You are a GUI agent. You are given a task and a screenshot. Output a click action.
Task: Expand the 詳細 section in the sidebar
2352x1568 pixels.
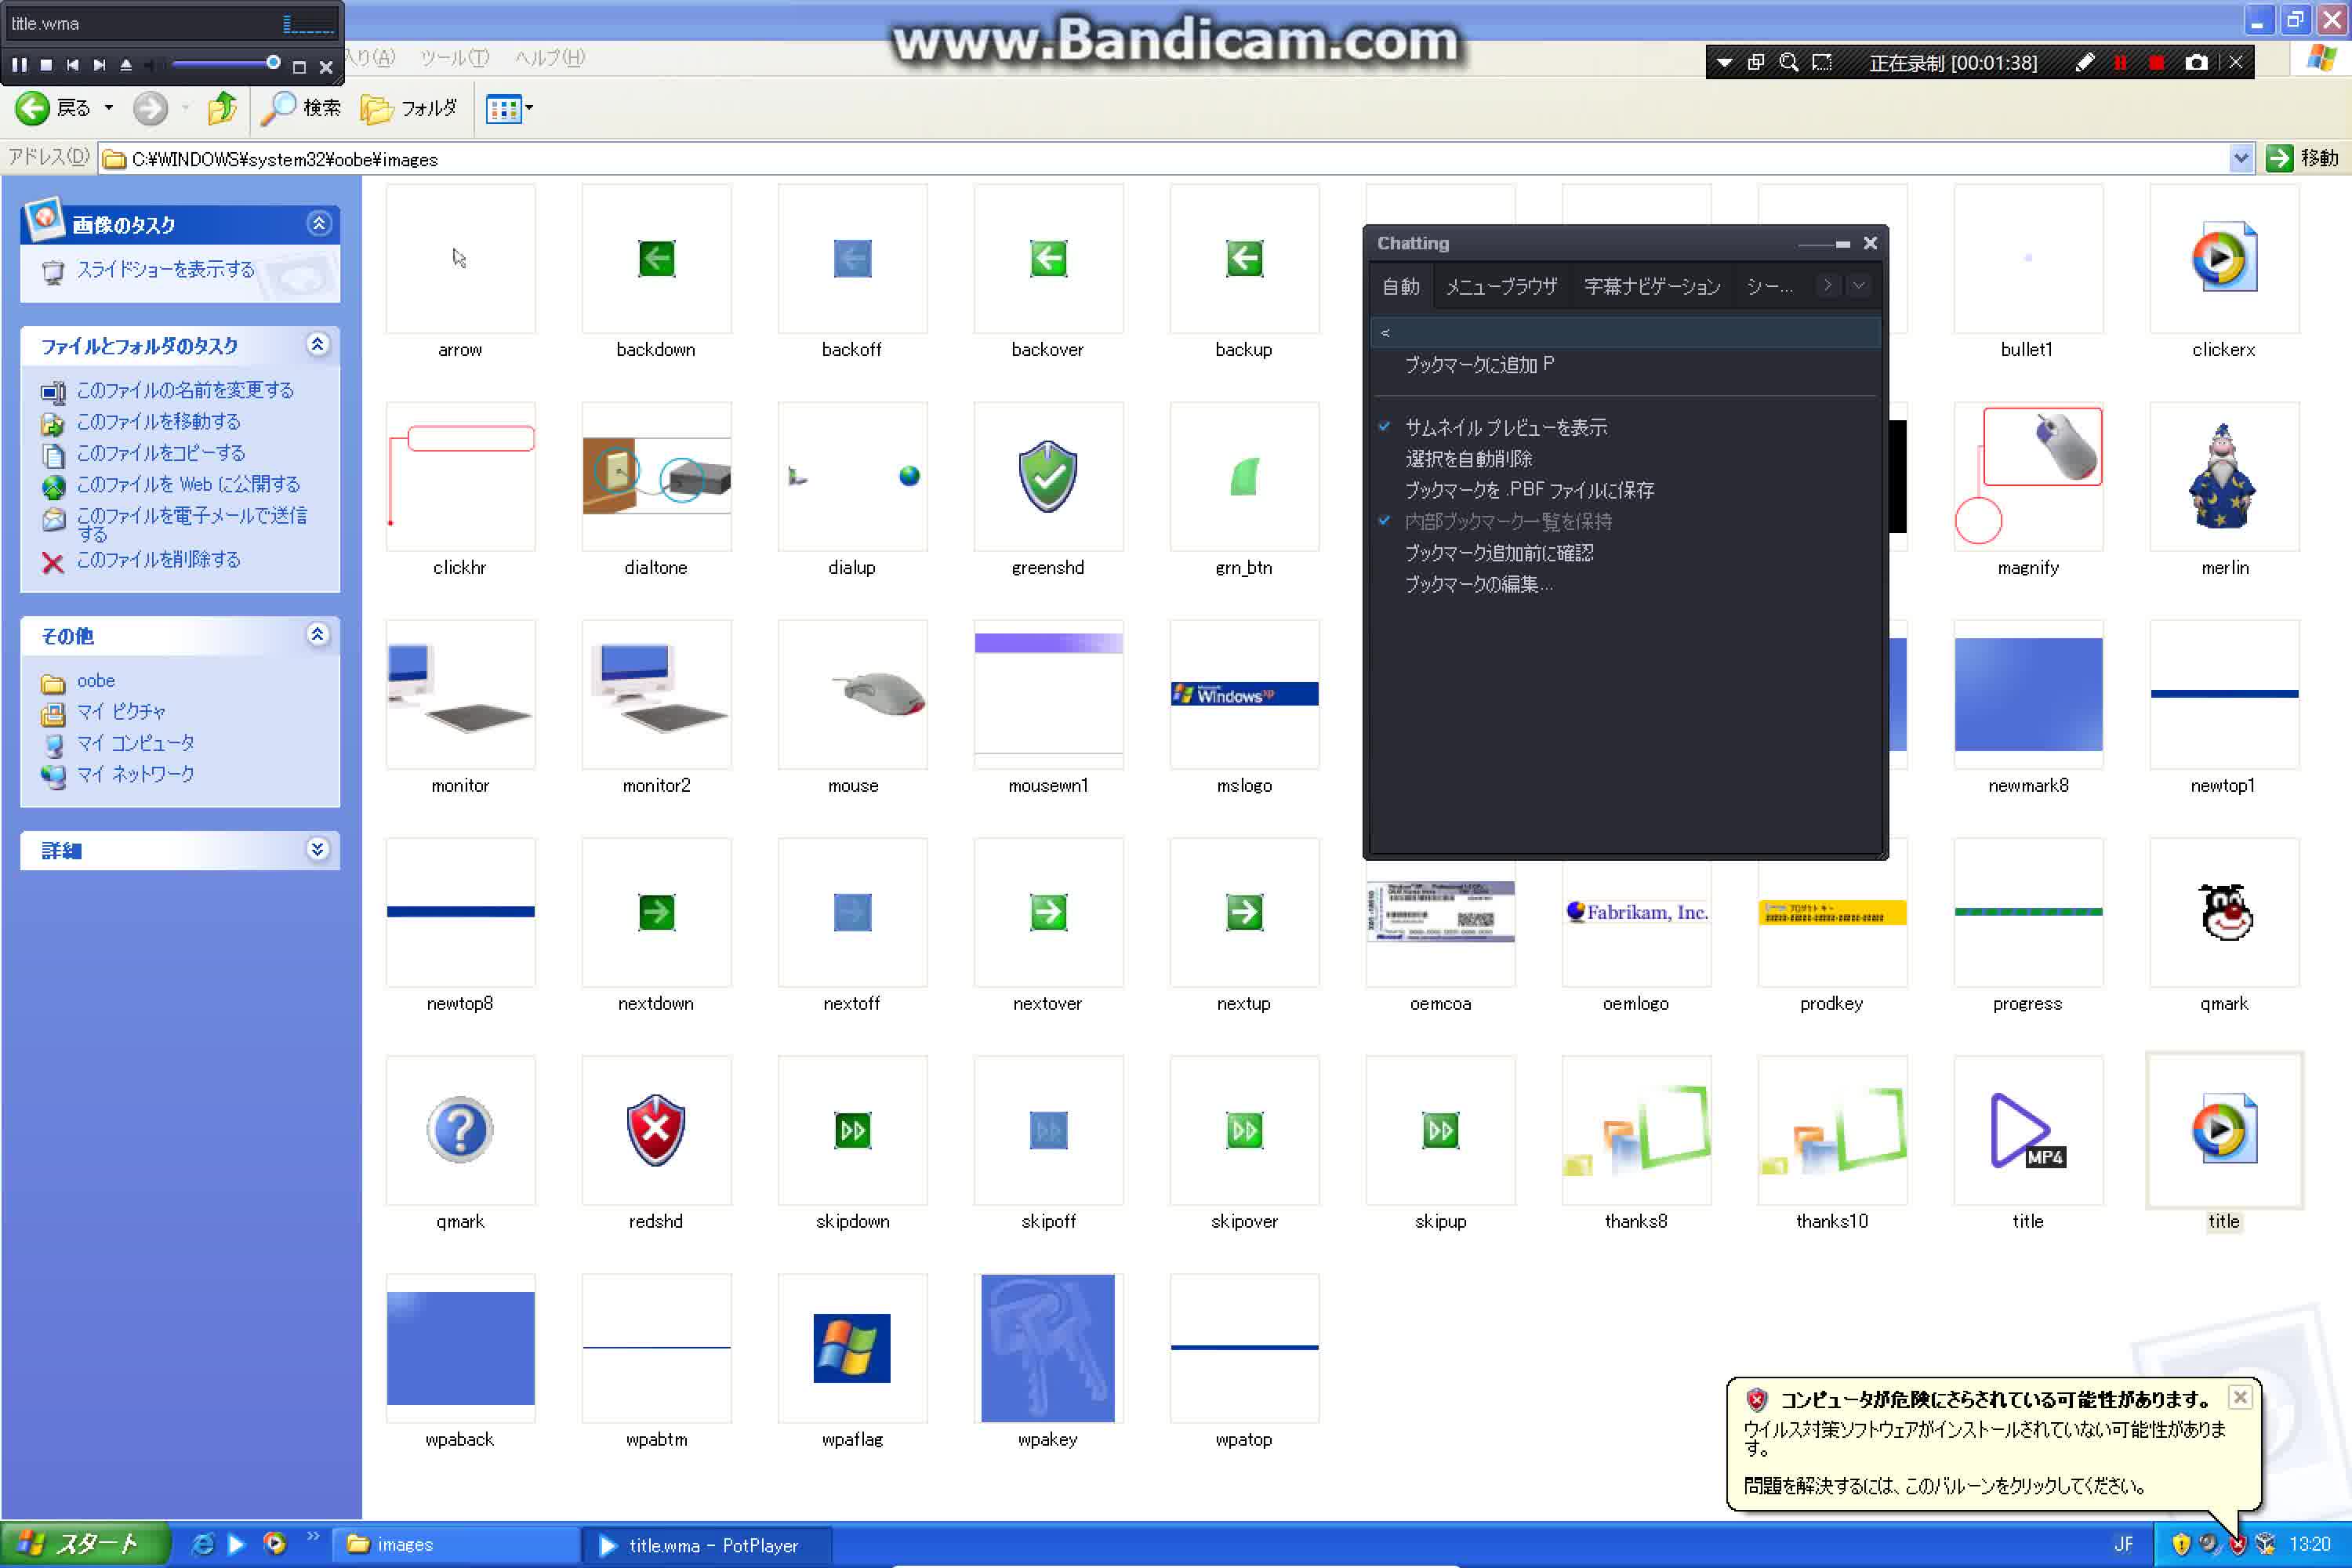click(317, 850)
